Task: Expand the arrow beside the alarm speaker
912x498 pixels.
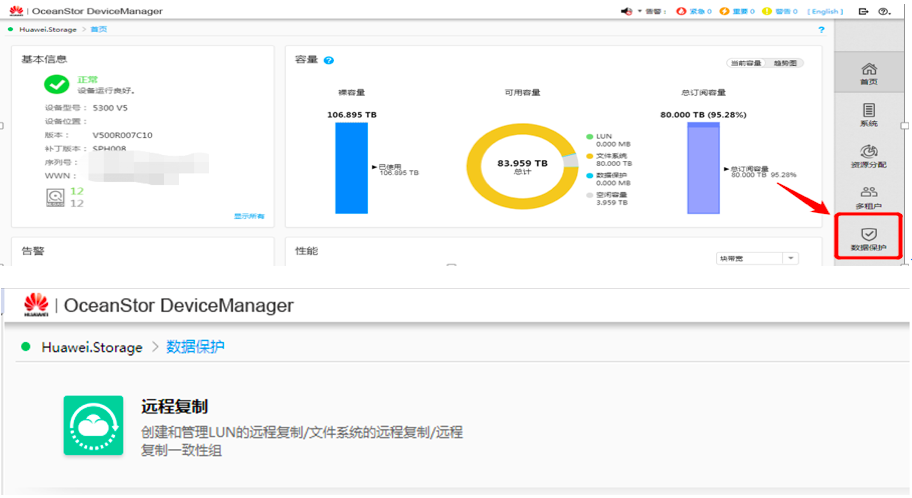Action: (x=639, y=11)
